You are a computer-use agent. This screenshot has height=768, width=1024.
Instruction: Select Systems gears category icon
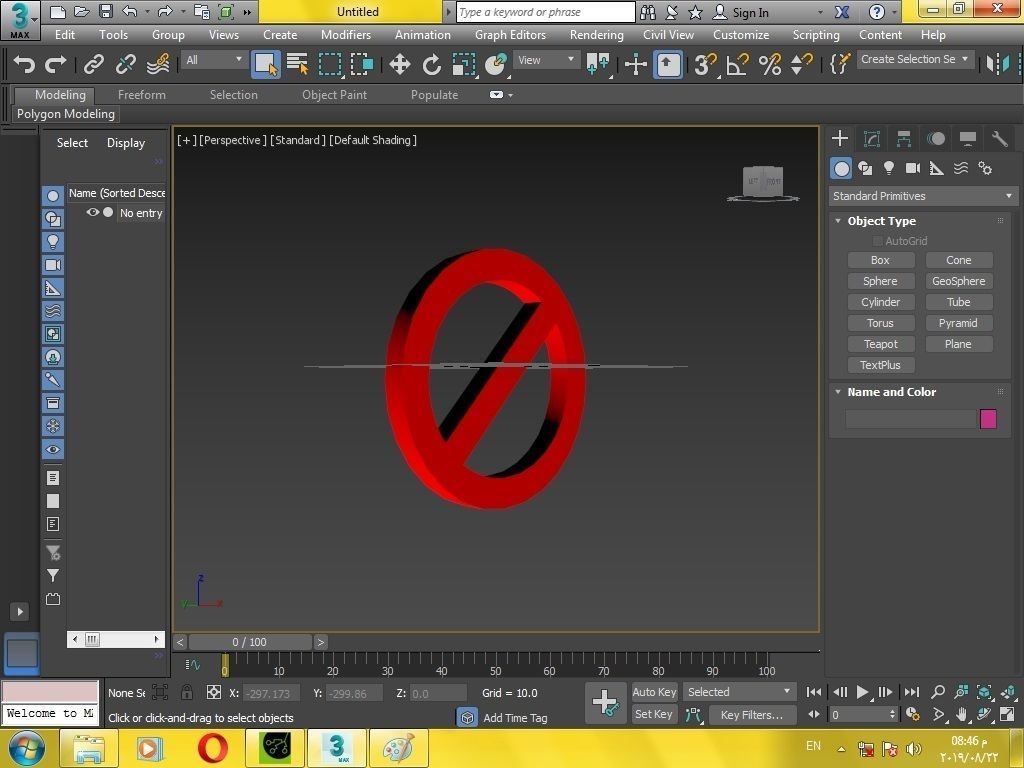pyautogui.click(x=985, y=168)
